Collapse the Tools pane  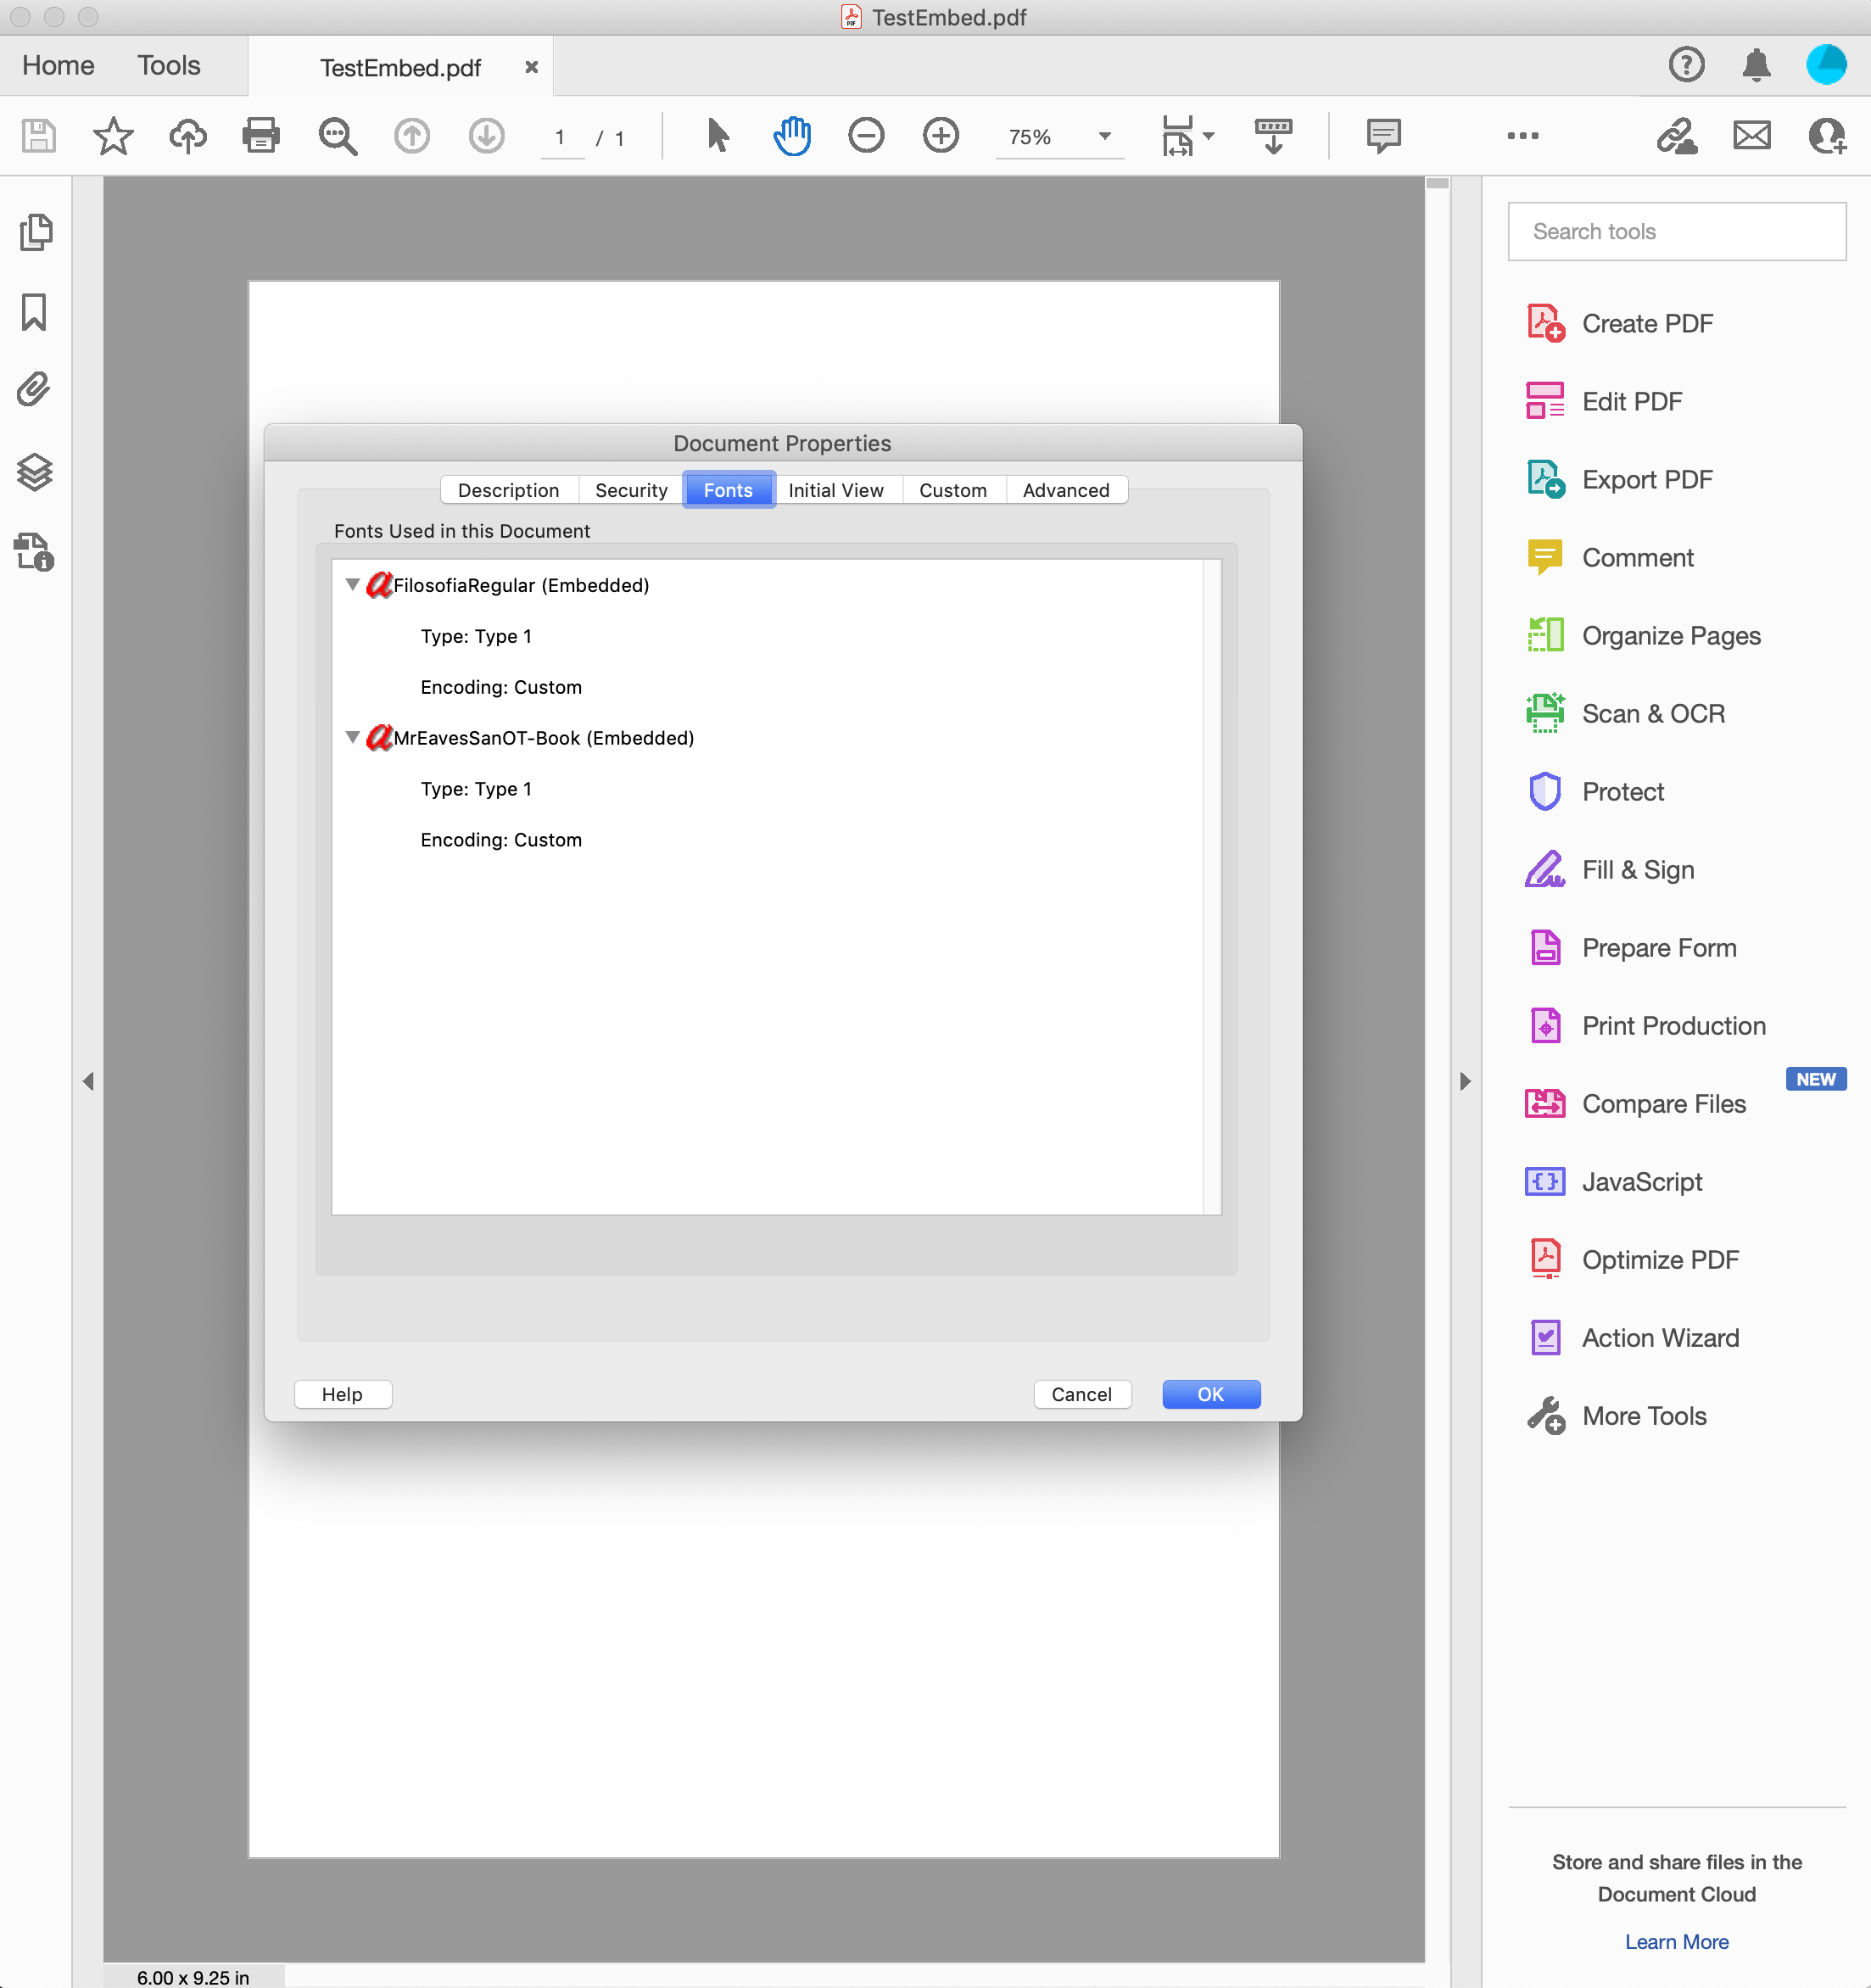[1464, 1081]
